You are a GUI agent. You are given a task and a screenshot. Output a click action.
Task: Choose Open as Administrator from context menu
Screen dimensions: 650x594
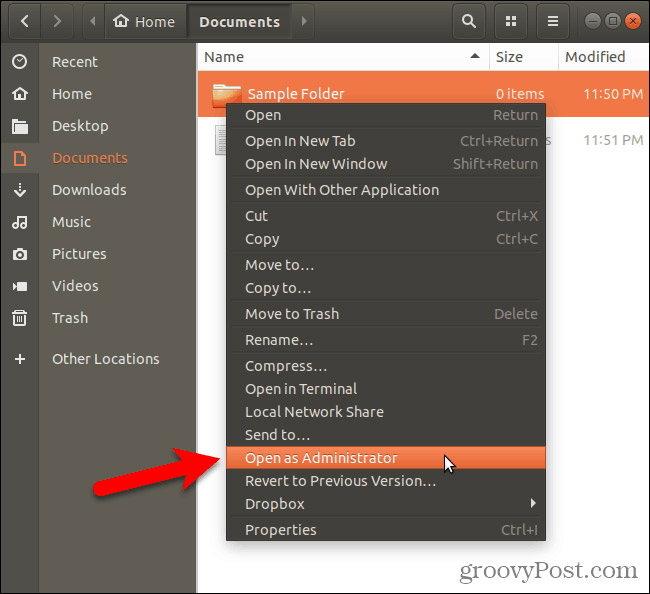pos(321,458)
